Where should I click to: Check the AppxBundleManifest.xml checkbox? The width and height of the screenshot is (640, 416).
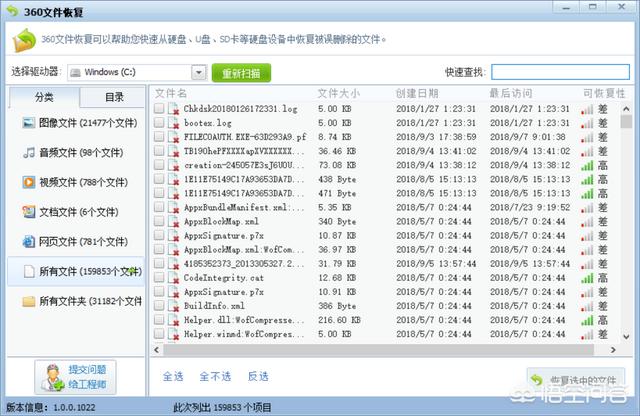(x=159, y=207)
